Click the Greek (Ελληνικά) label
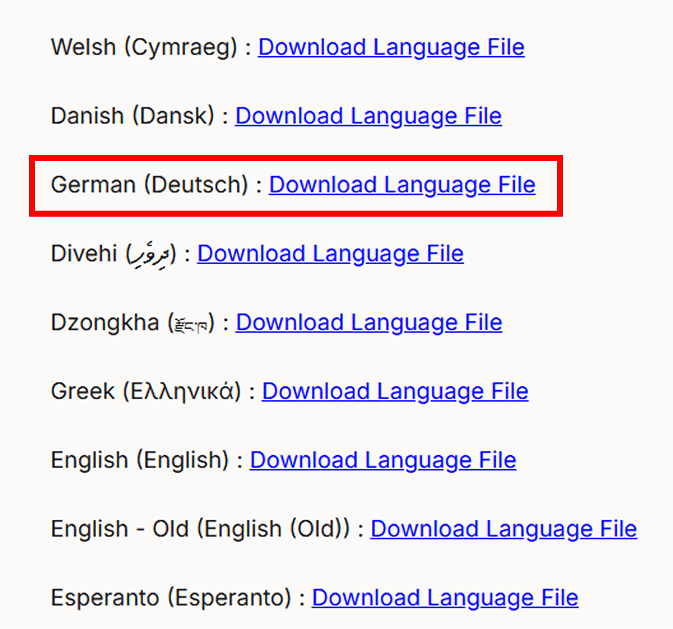 tap(146, 392)
